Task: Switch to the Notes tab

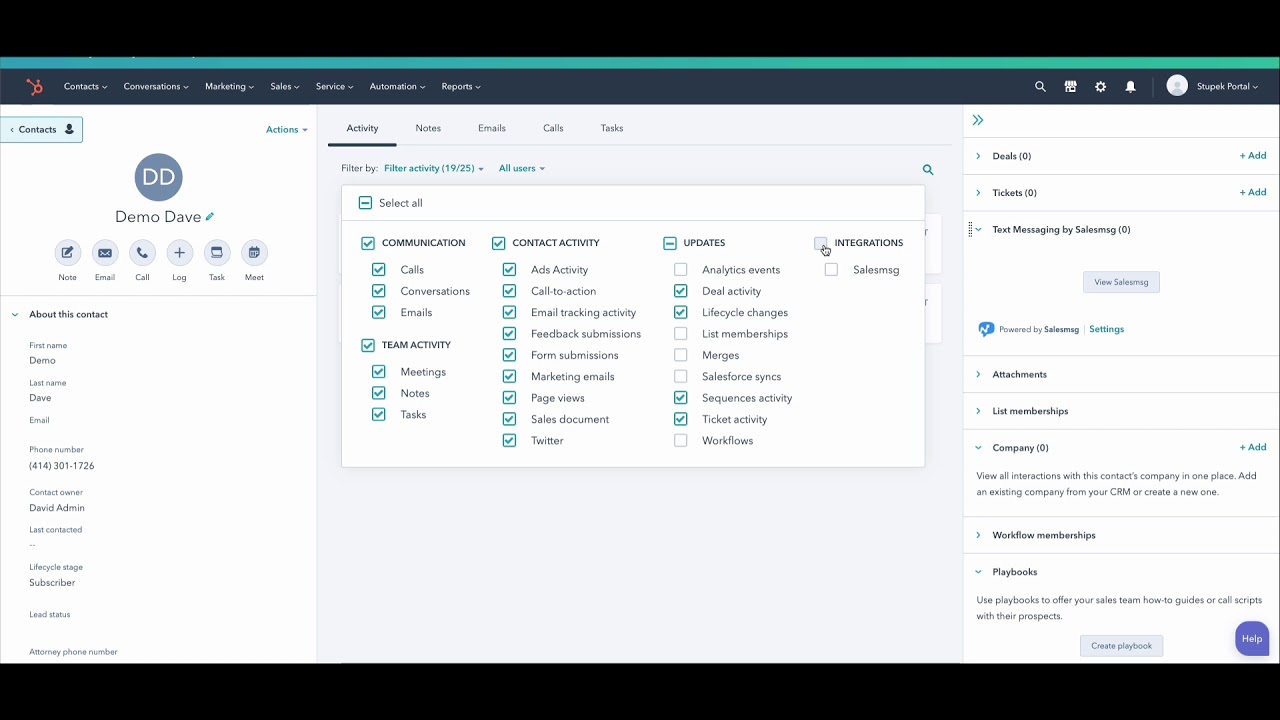Action: (428, 128)
